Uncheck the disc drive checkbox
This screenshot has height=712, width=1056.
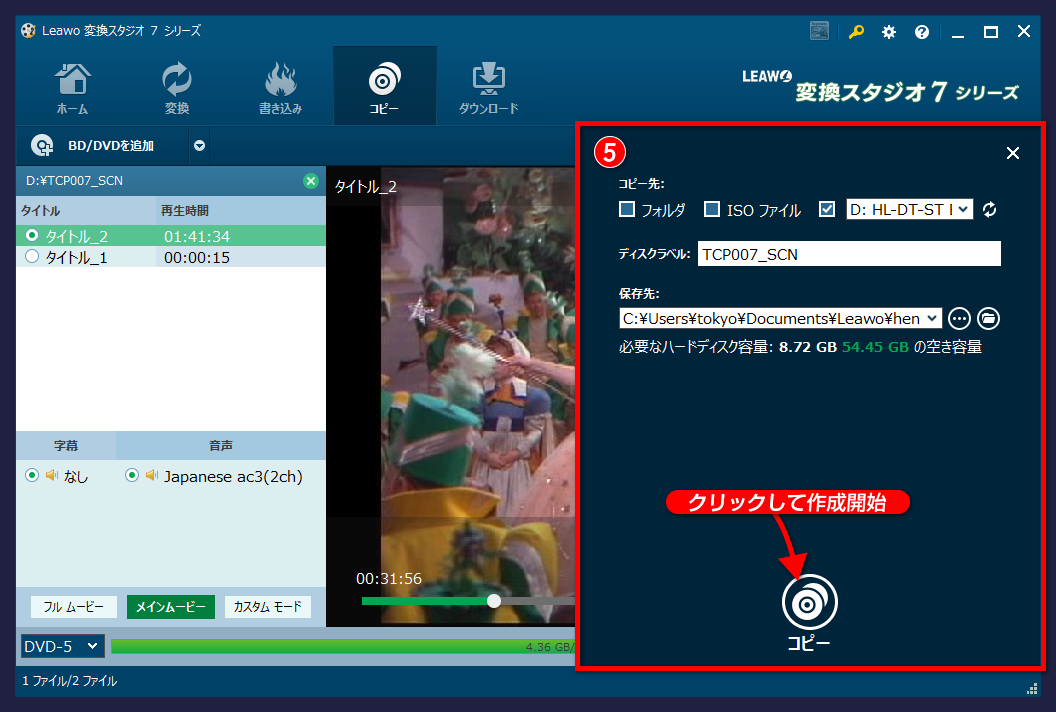[827, 209]
